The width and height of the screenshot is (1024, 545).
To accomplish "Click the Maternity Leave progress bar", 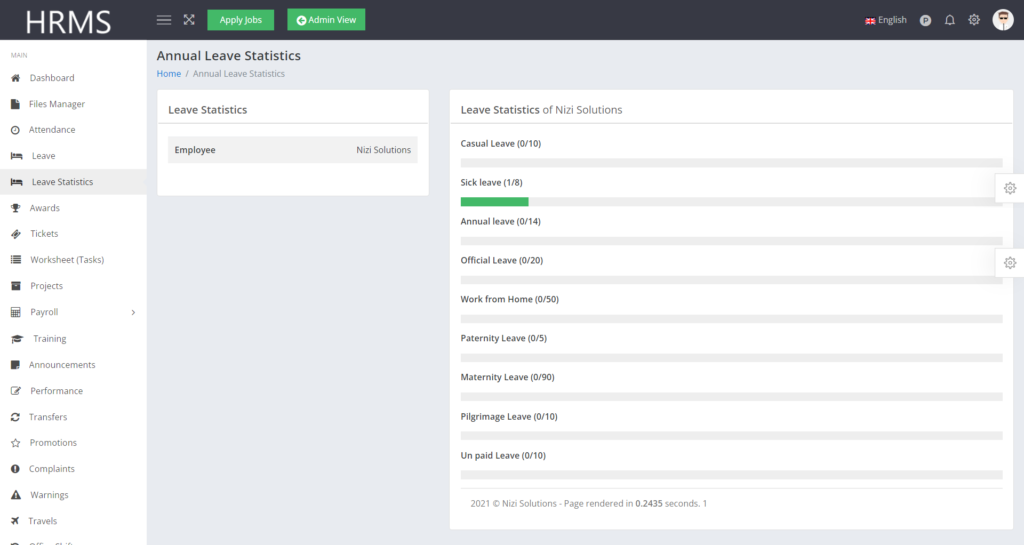I will click(731, 396).
